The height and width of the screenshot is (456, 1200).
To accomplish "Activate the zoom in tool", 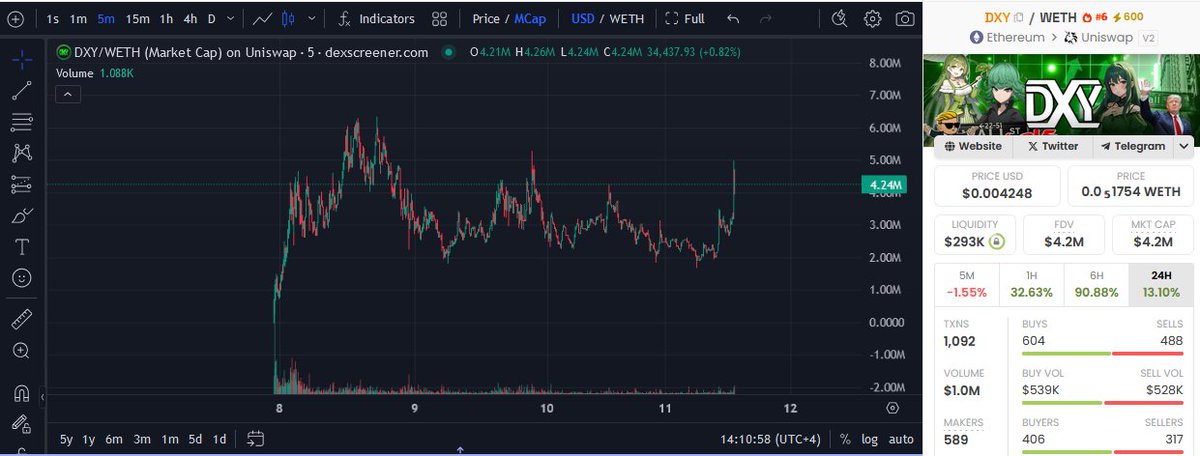I will coord(21,351).
